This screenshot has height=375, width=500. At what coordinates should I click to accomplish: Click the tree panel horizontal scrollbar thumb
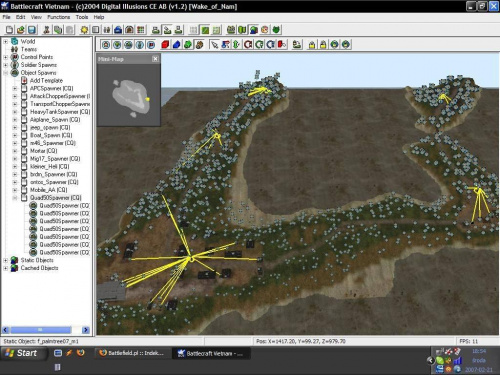point(41,330)
